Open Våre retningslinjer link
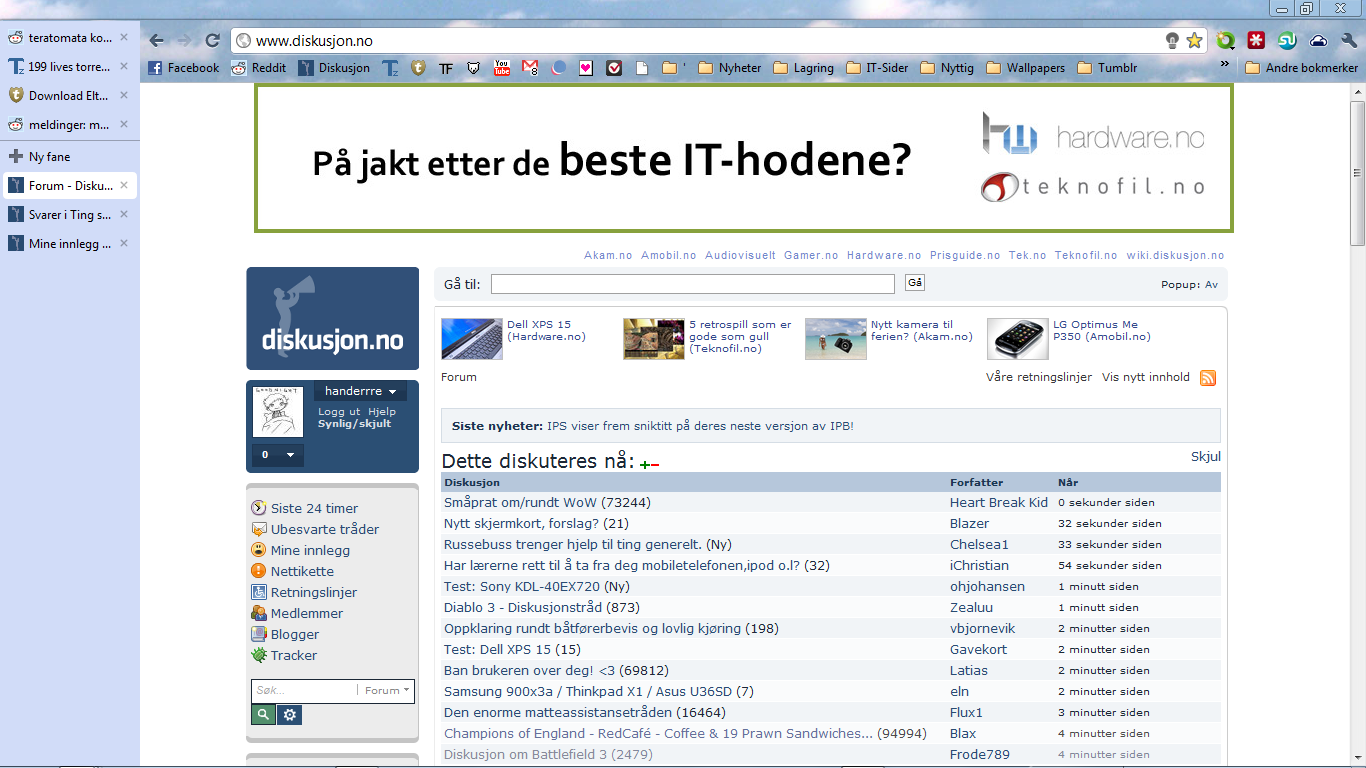Image resolution: width=1366 pixels, height=768 pixels. (x=1038, y=377)
